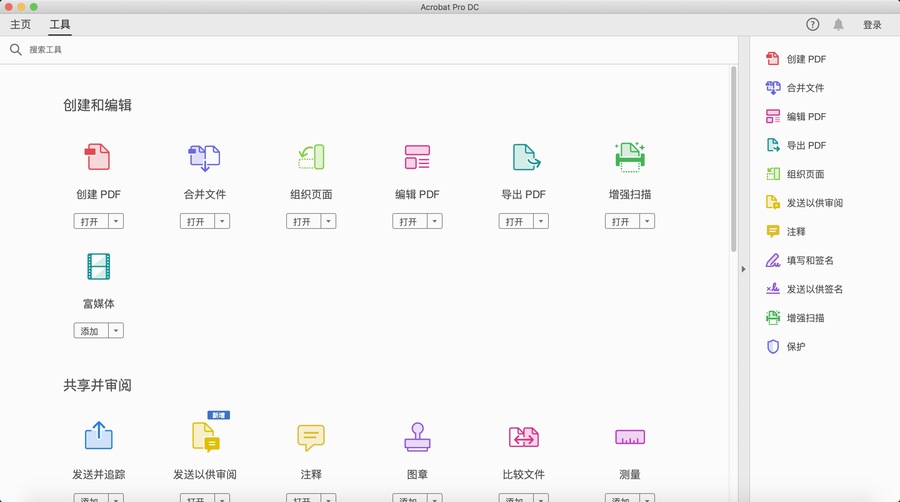Click the 新增 badge on 发送以供审阅
This screenshot has width=900, height=502.
[219, 415]
